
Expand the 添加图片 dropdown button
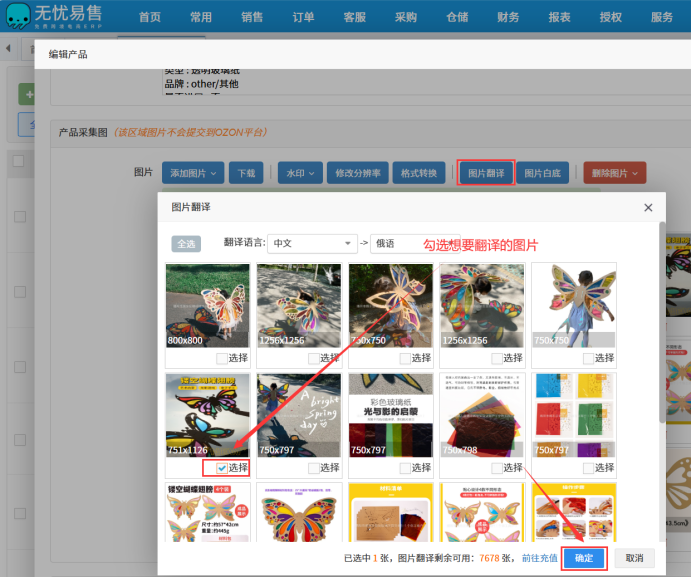[x=193, y=173]
